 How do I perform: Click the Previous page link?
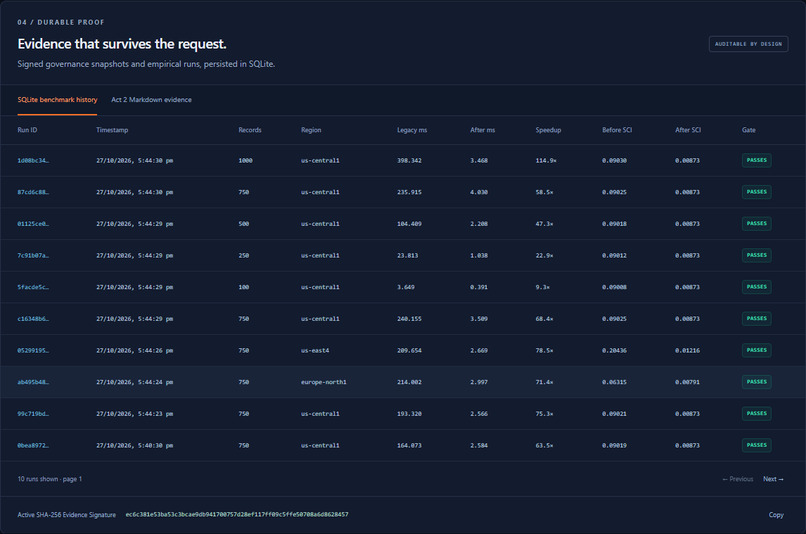click(x=738, y=479)
